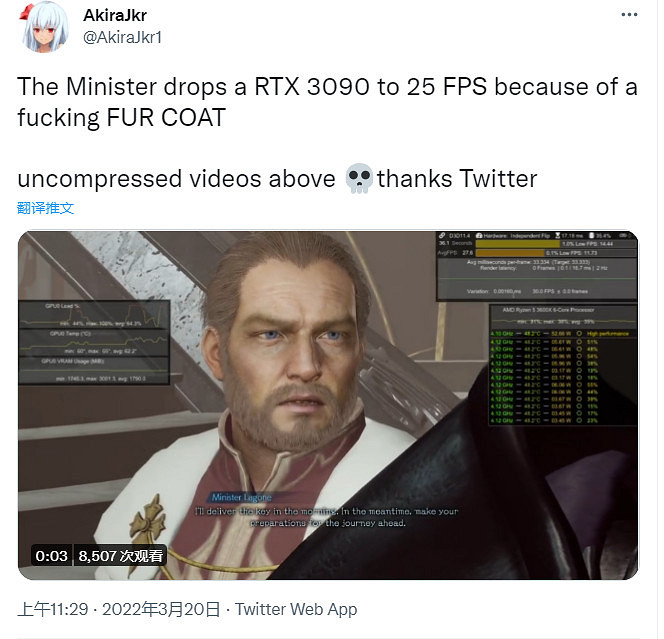Click the 8,507 view count label
The width and height of the screenshot is (664, 639).
120,556
